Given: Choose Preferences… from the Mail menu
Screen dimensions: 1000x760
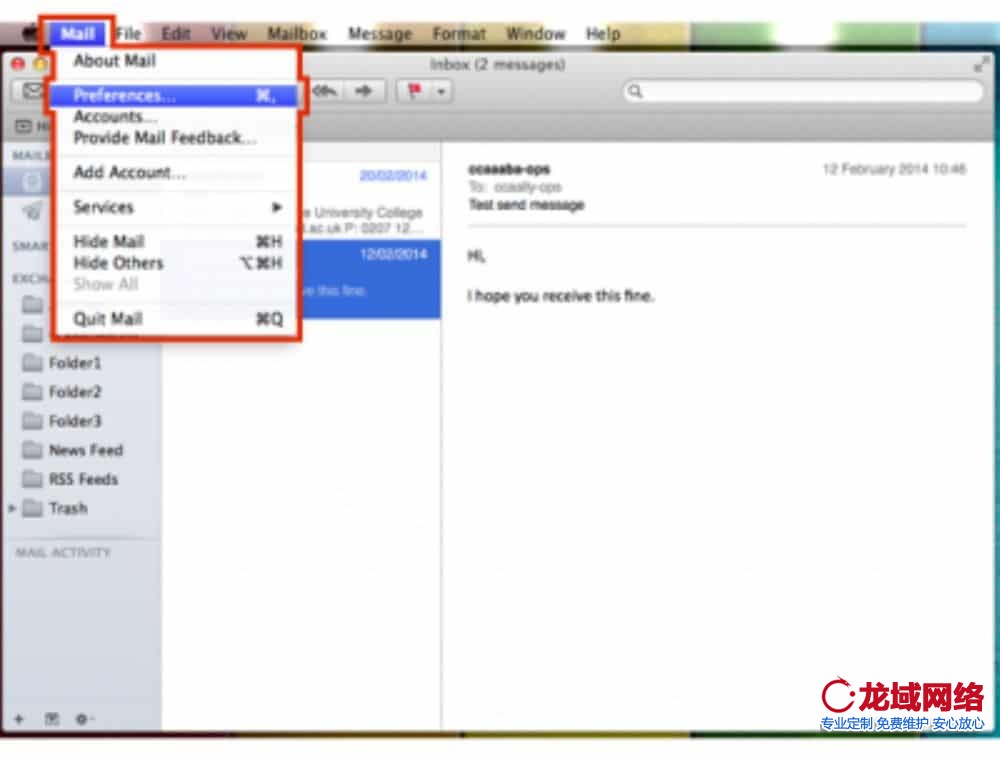Looking at the screenshot, I should coord(125,96).
